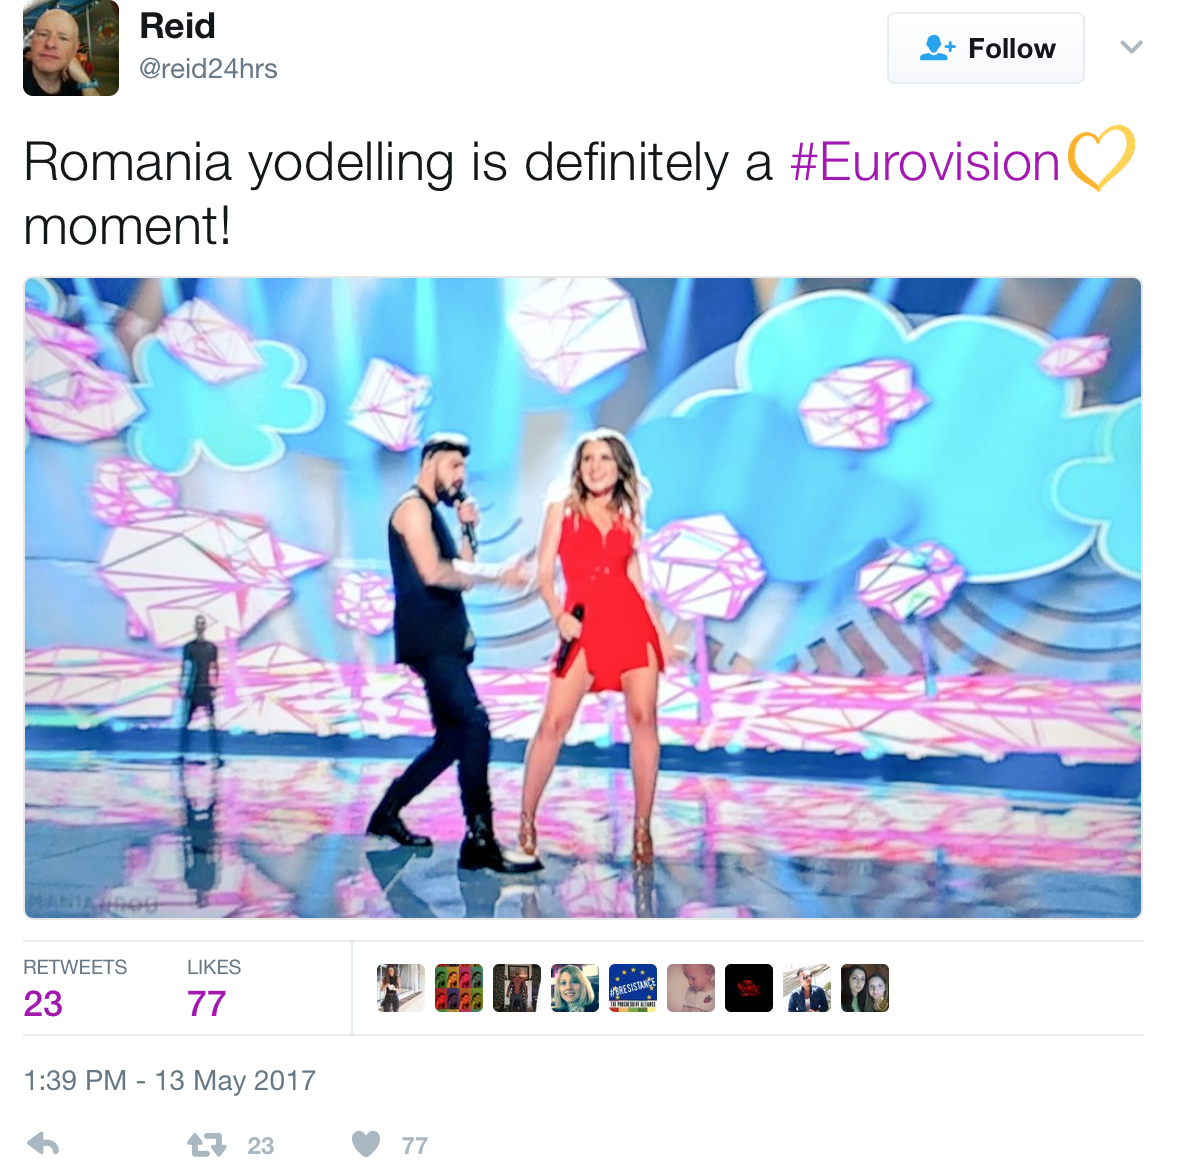Click the blonde woman liker avatar
This screenshot has width=1190, height=1174.
click(575, 988)
